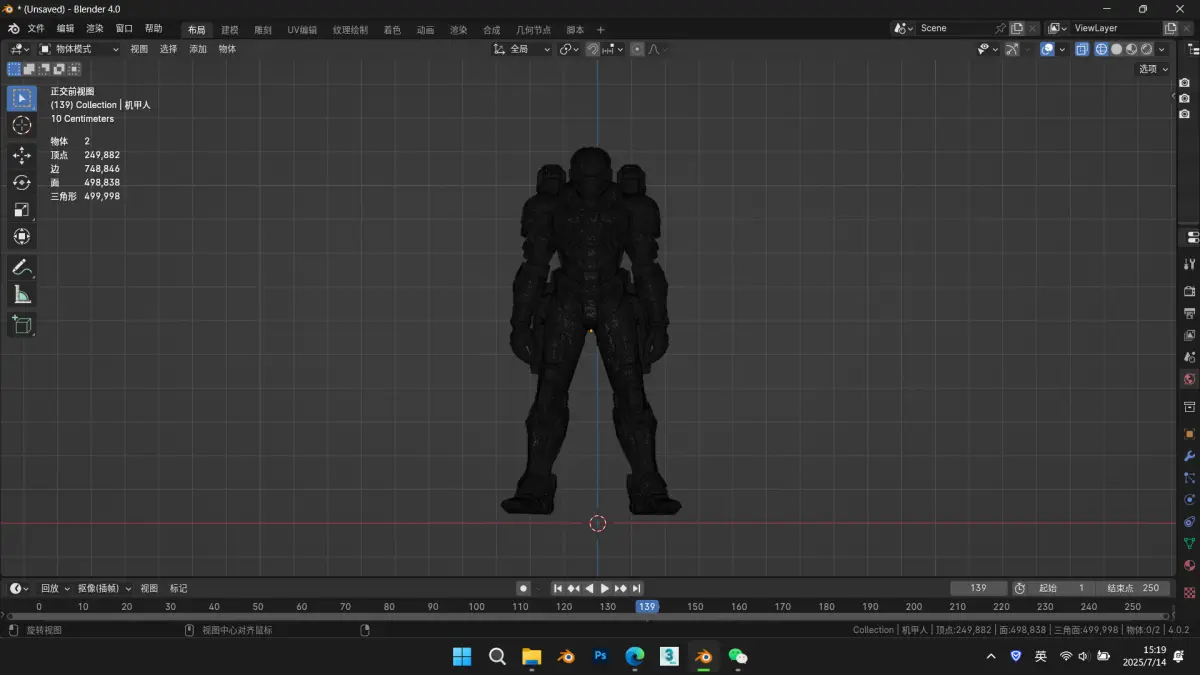Open the 文件 menu
1200x675 pixels.
36,29
